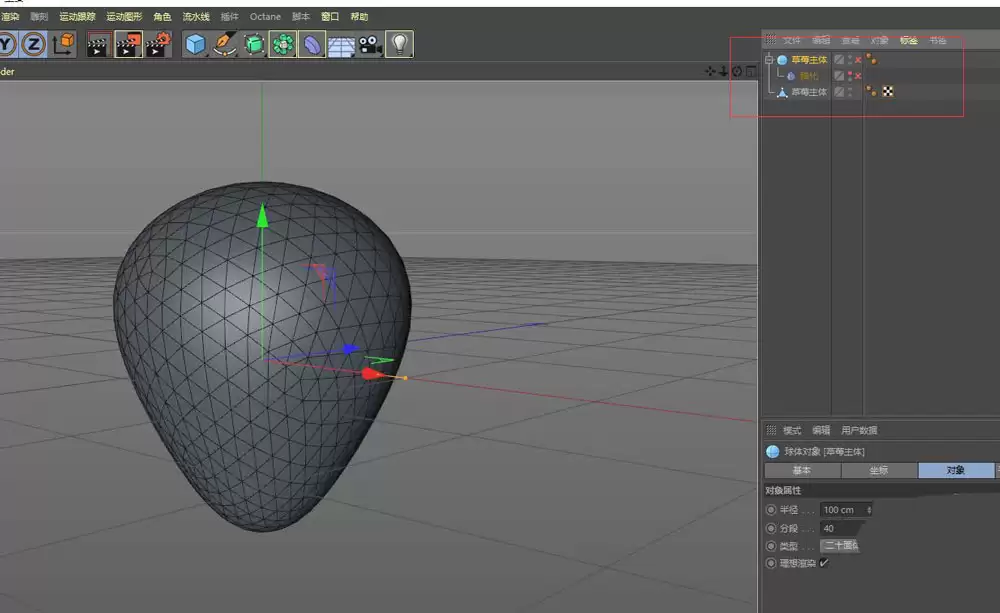The image size is (1000, 613).
Task: Toggle the editor visibility dot of 草莓主体
Action: point(850,57)
